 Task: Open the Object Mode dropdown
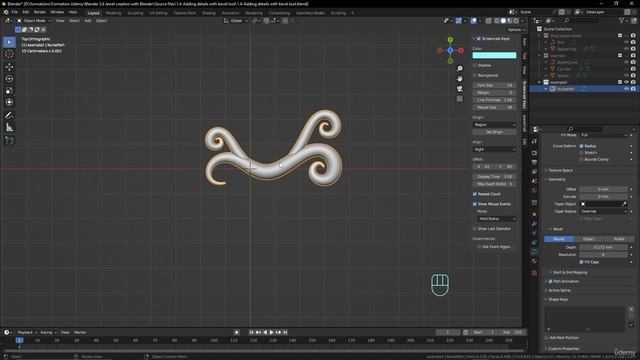pyautogui.click(x=34, y=20)
